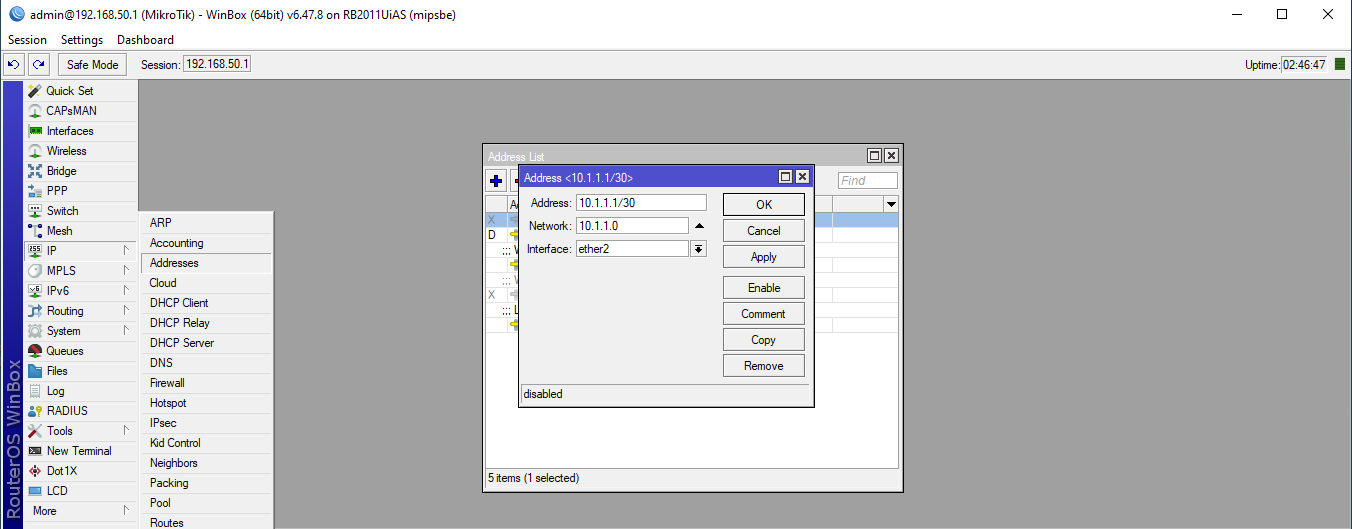Expand the MPLS submenu
The image size is (1352, 529).
tap(80, 271)
